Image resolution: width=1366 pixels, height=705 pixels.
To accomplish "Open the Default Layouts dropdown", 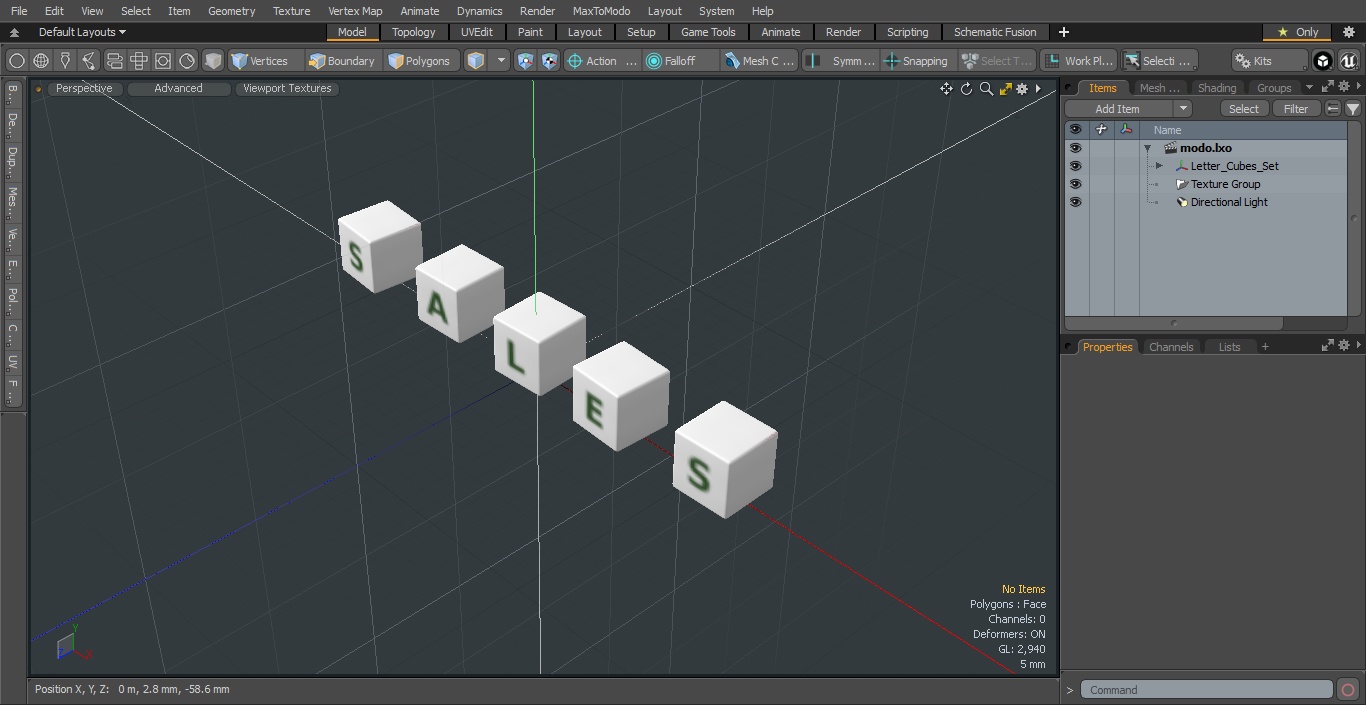I will pyautogui.click(x=82, y=32).
